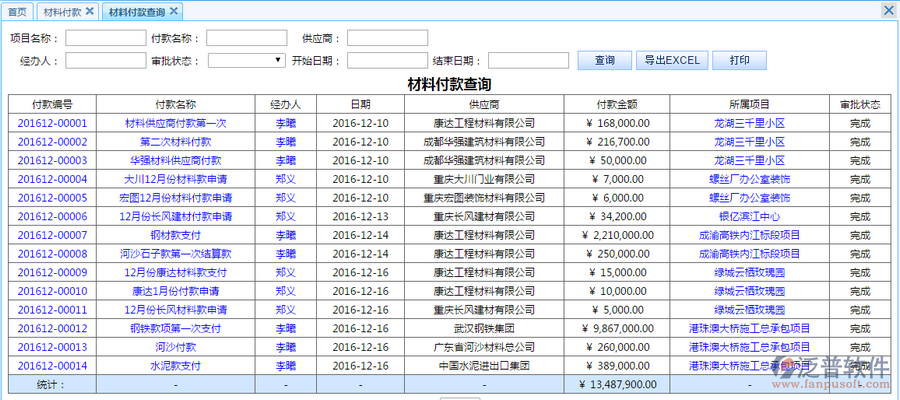Click 郑义 handler in row 201612-00004

(285, 179)
